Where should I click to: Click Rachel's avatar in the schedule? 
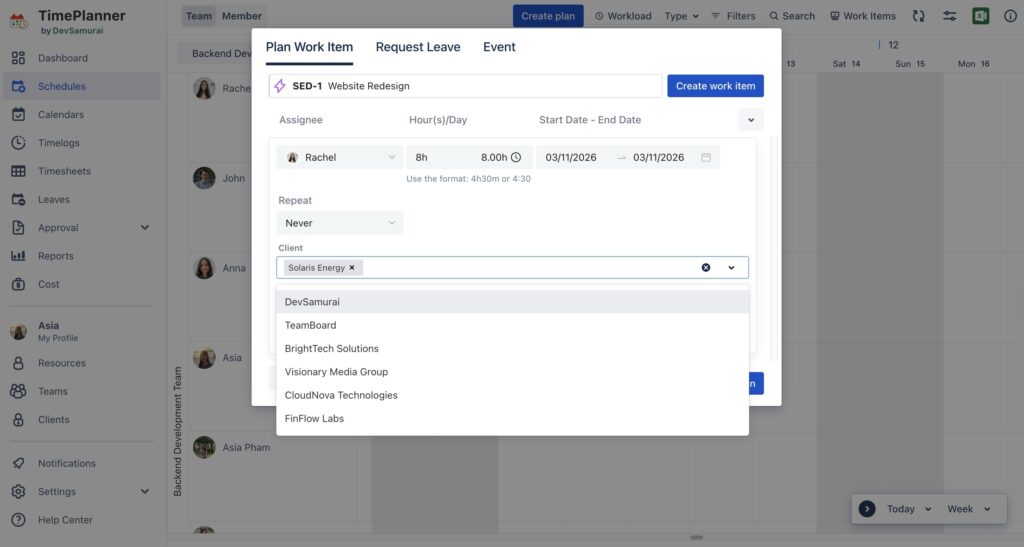[x=204, y=88]
